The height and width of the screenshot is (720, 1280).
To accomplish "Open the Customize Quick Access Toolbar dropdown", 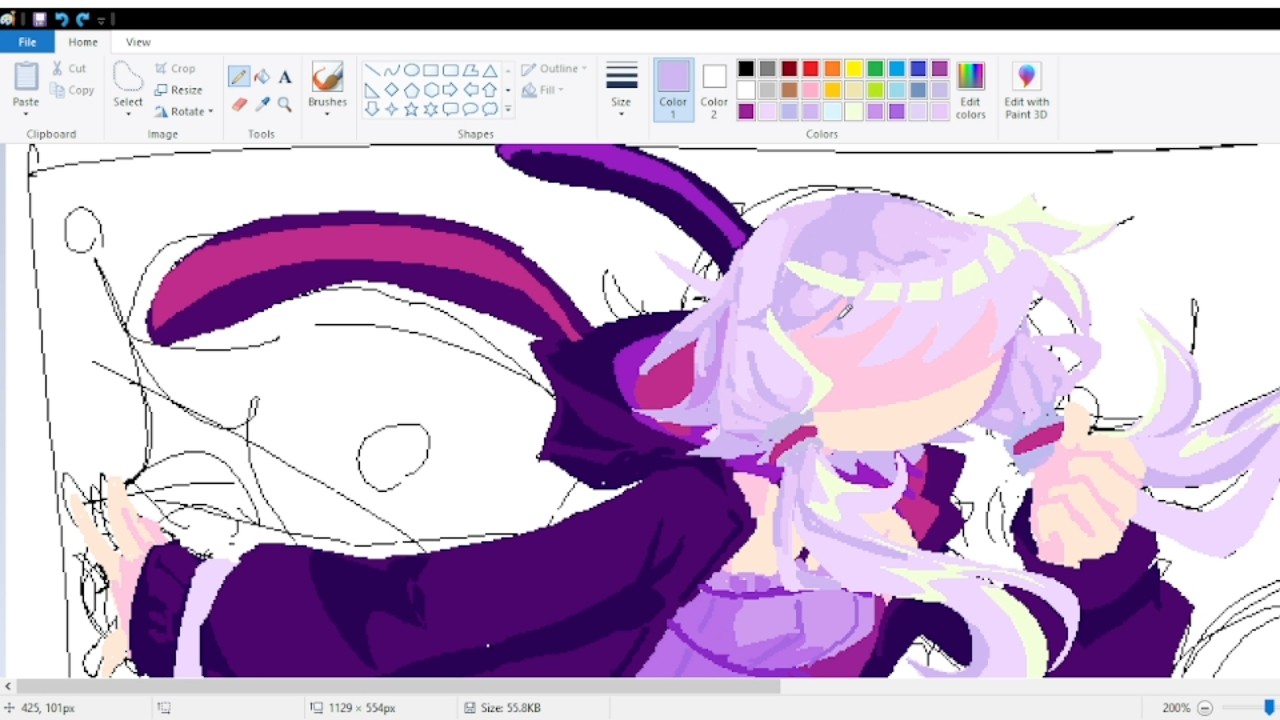I will click(102, 19).
